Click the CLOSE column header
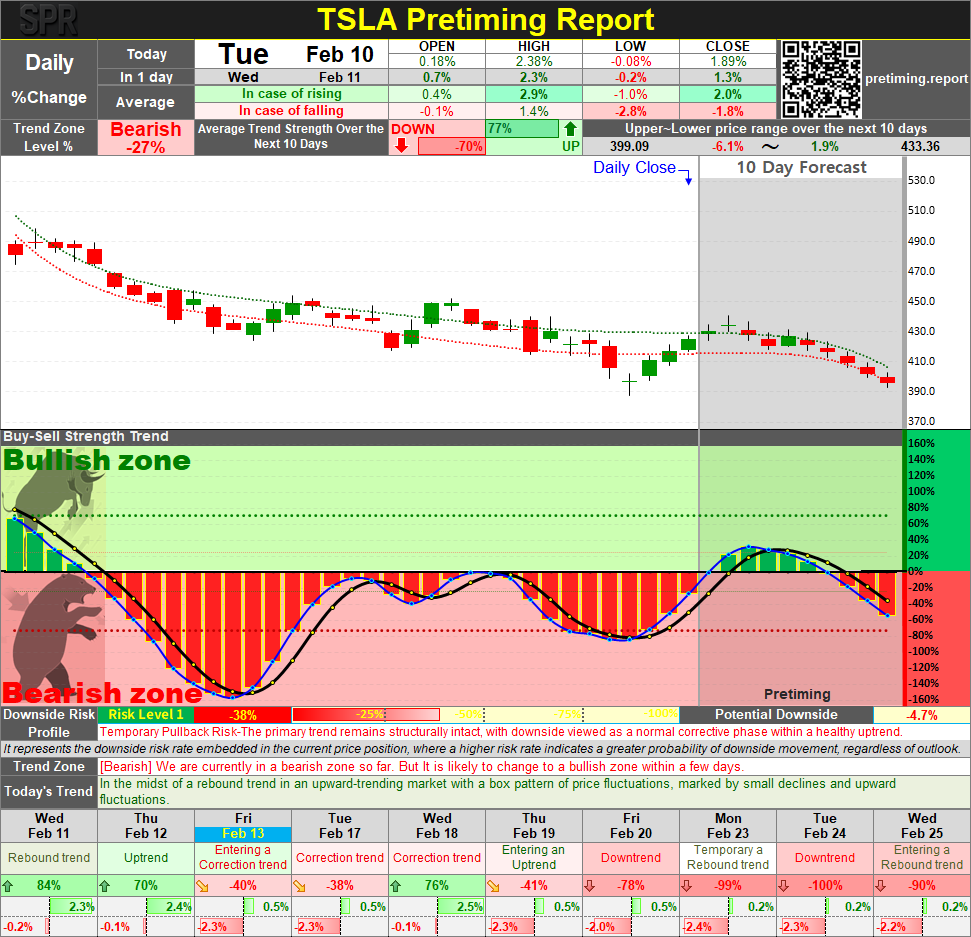 click(x=728, y=46)
